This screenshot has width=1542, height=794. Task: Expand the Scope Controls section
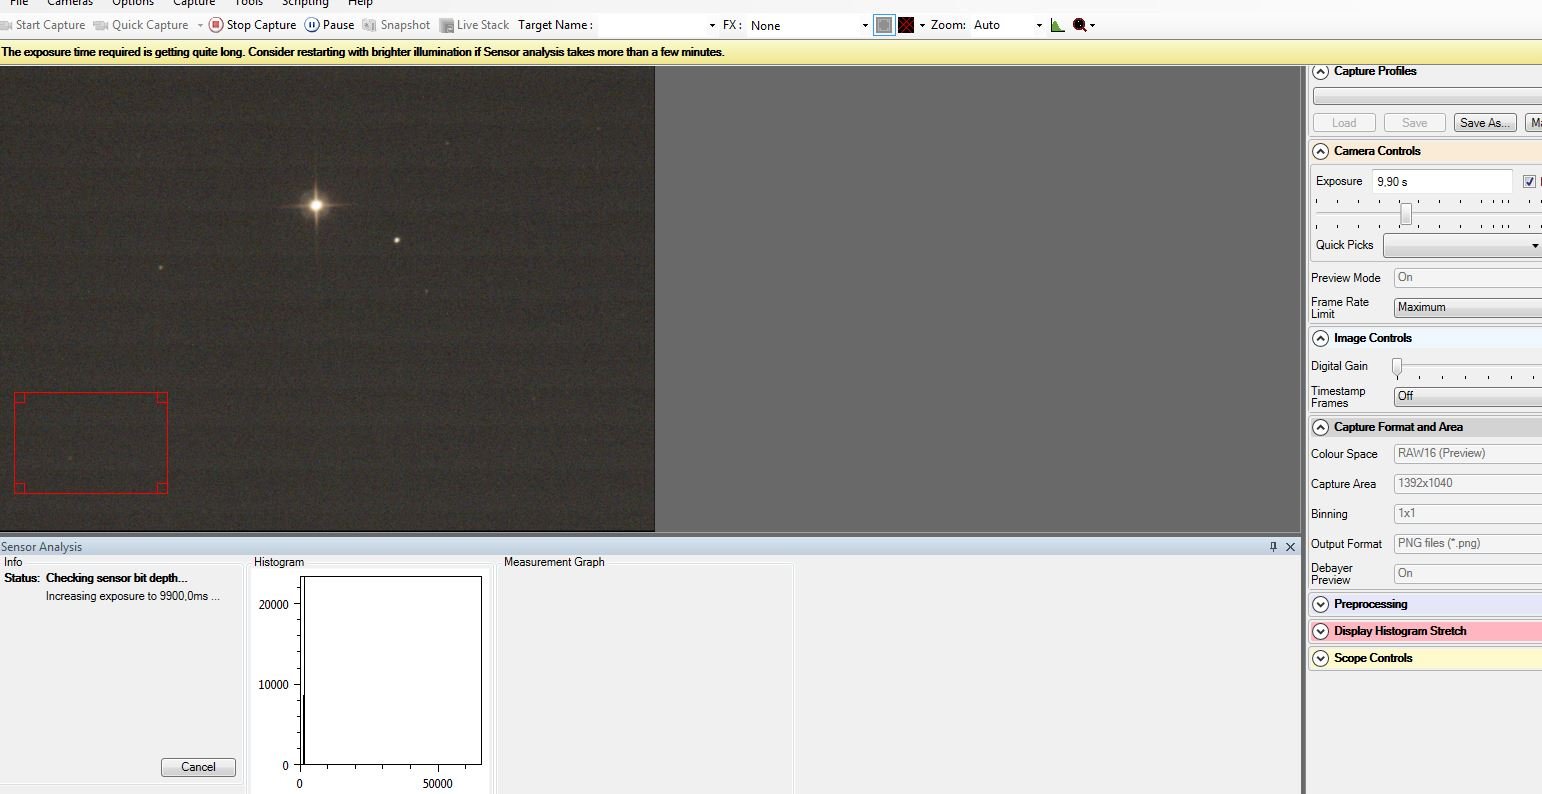coord(1320,658)
